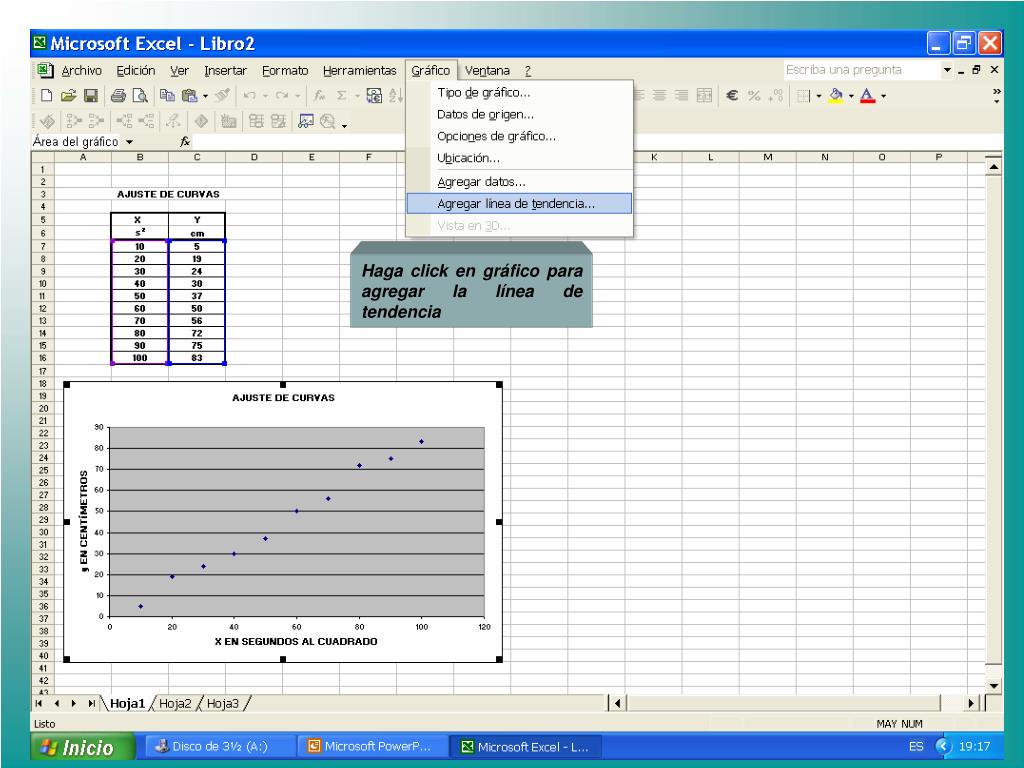Click the vertical scrollbar down arrow

point(994,686)
